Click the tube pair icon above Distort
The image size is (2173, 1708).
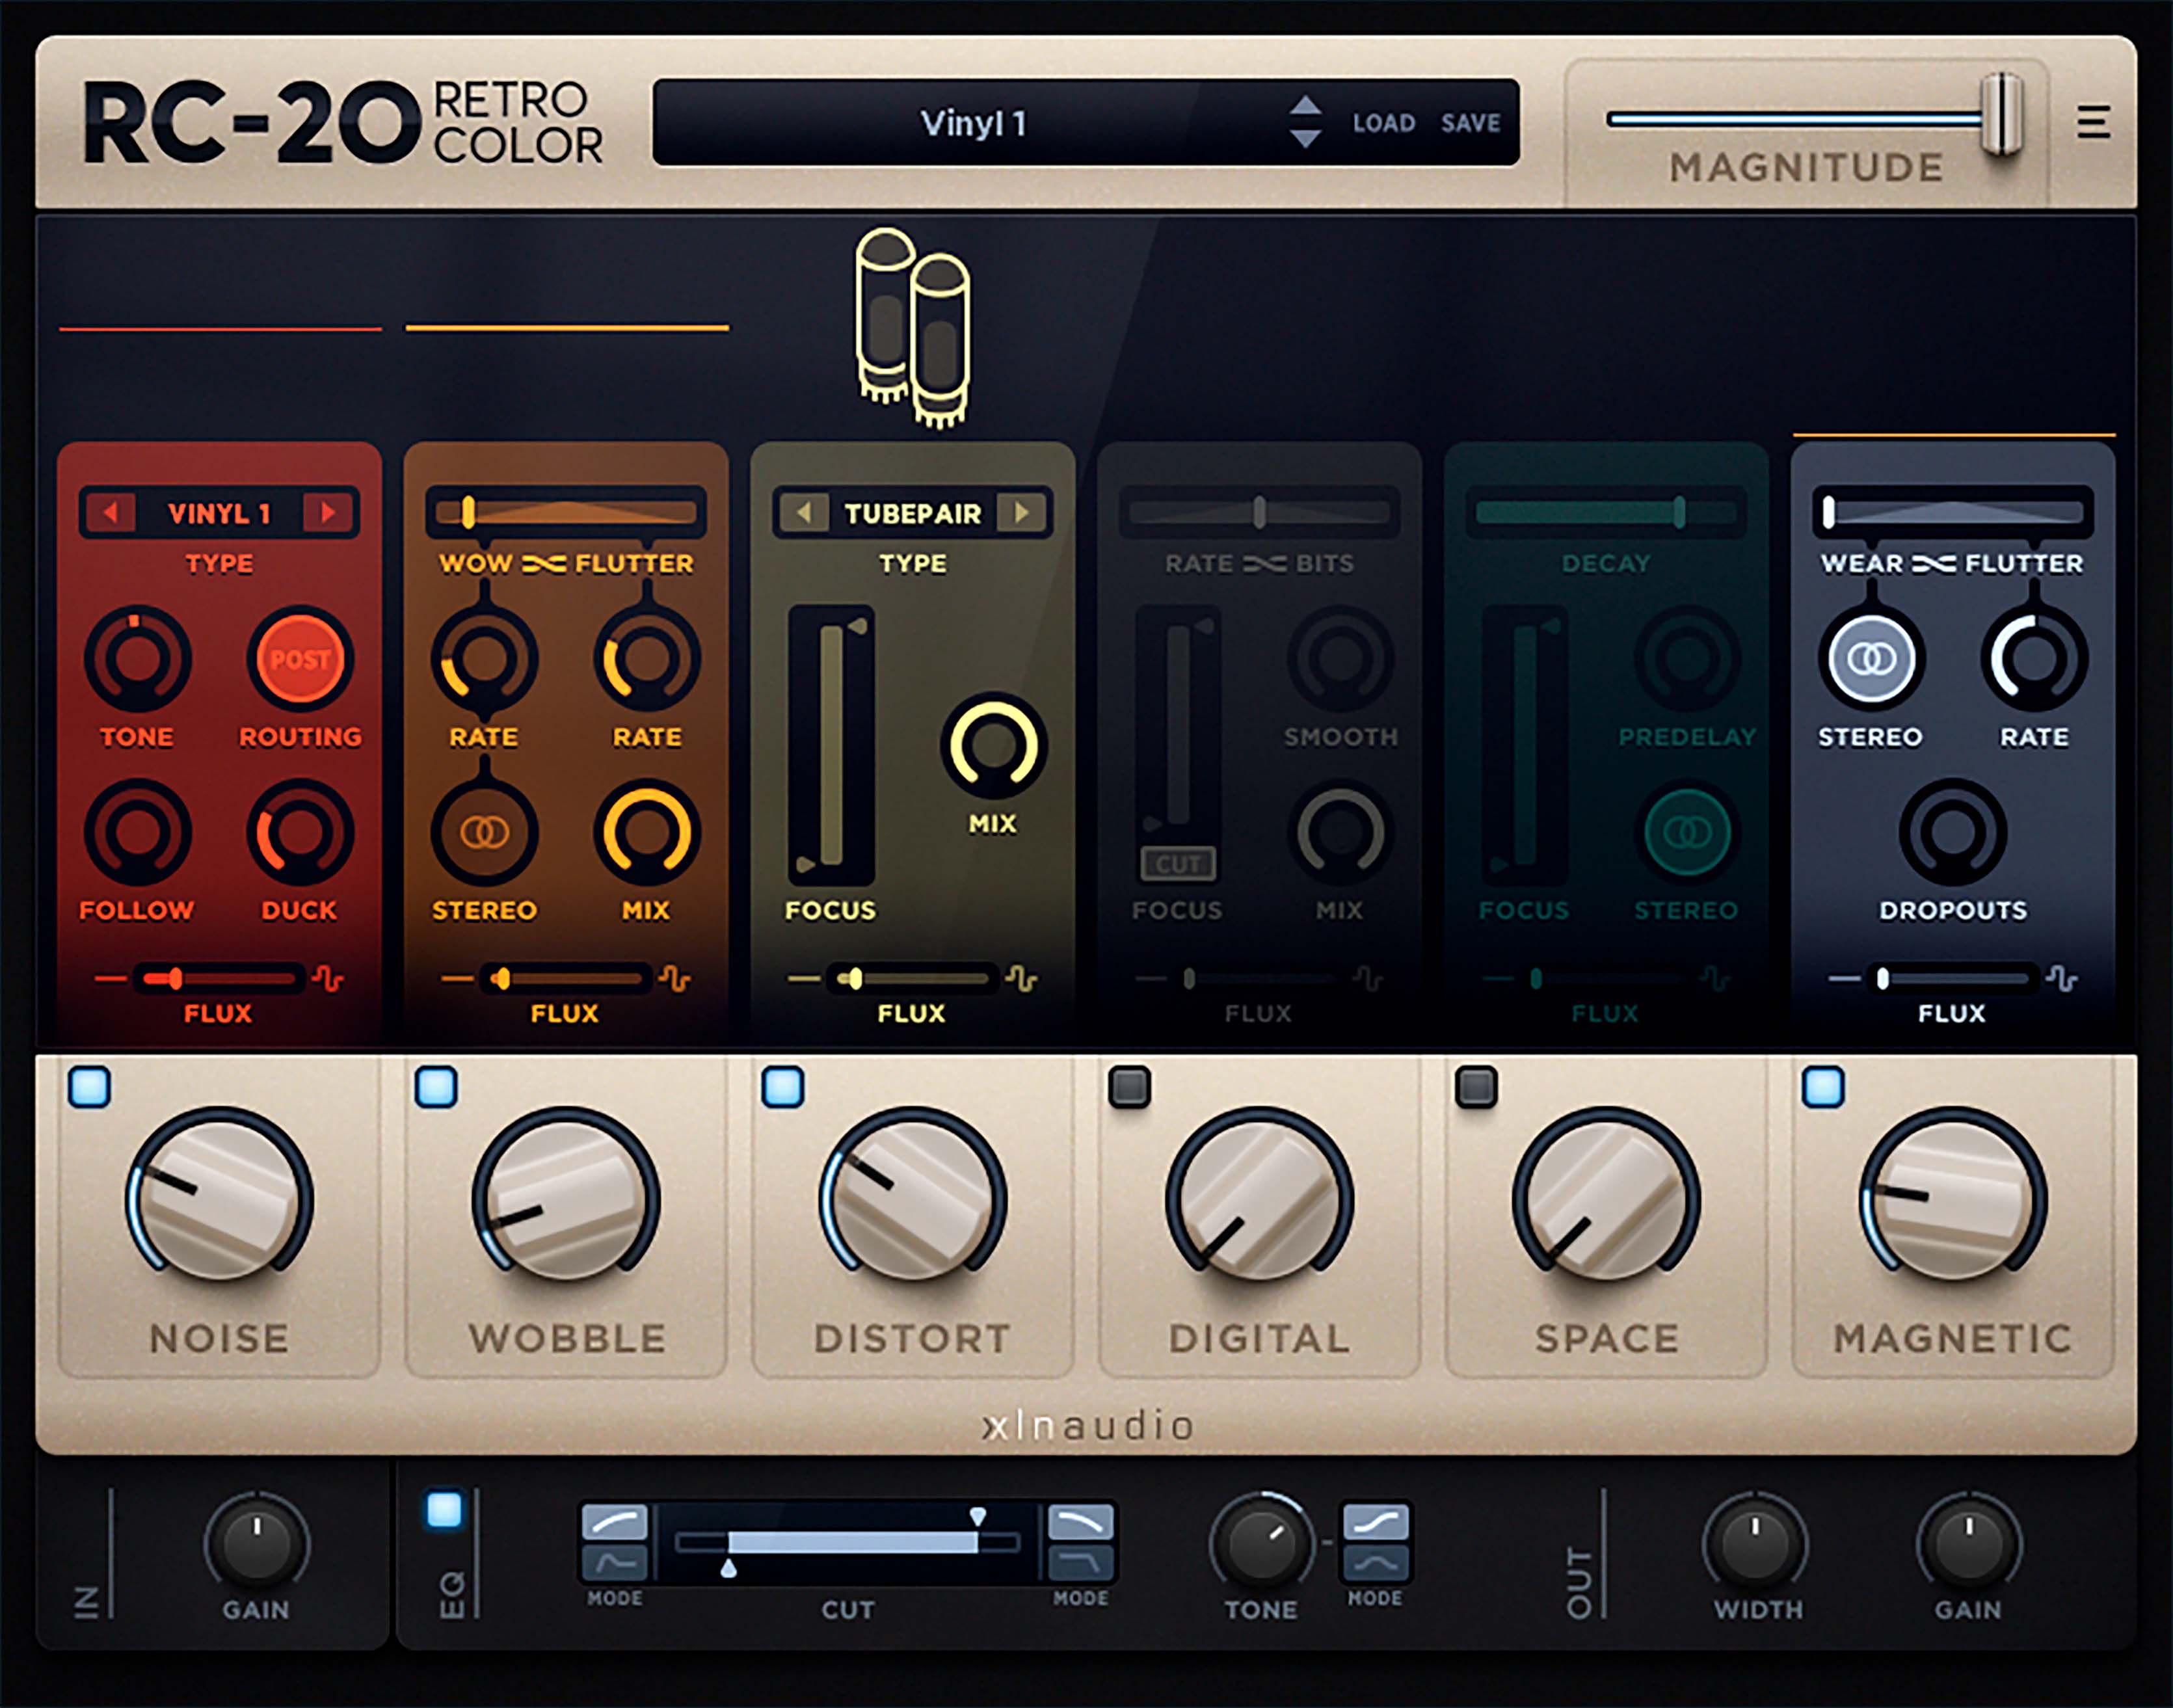(912, 328)
